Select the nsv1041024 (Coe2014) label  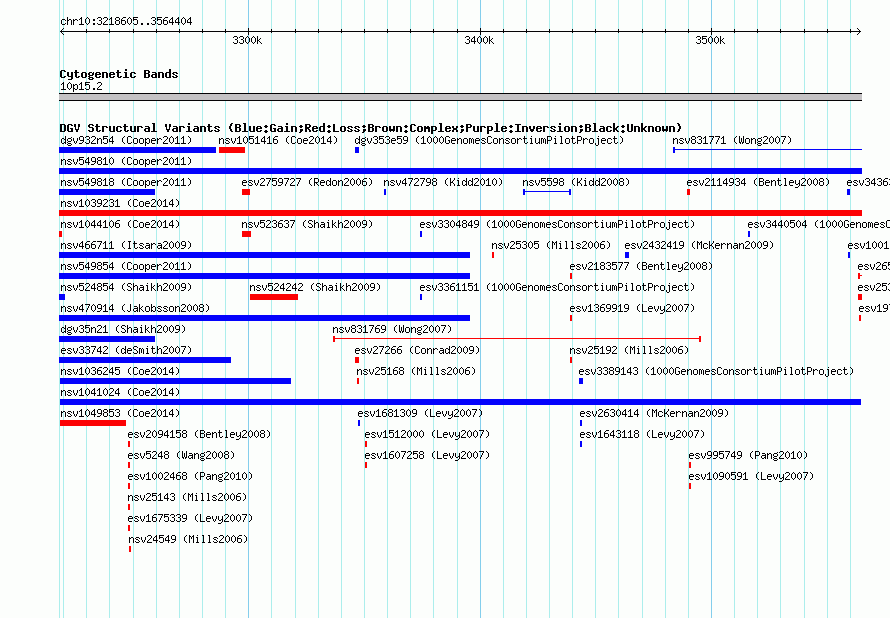[x=120, y=392]
